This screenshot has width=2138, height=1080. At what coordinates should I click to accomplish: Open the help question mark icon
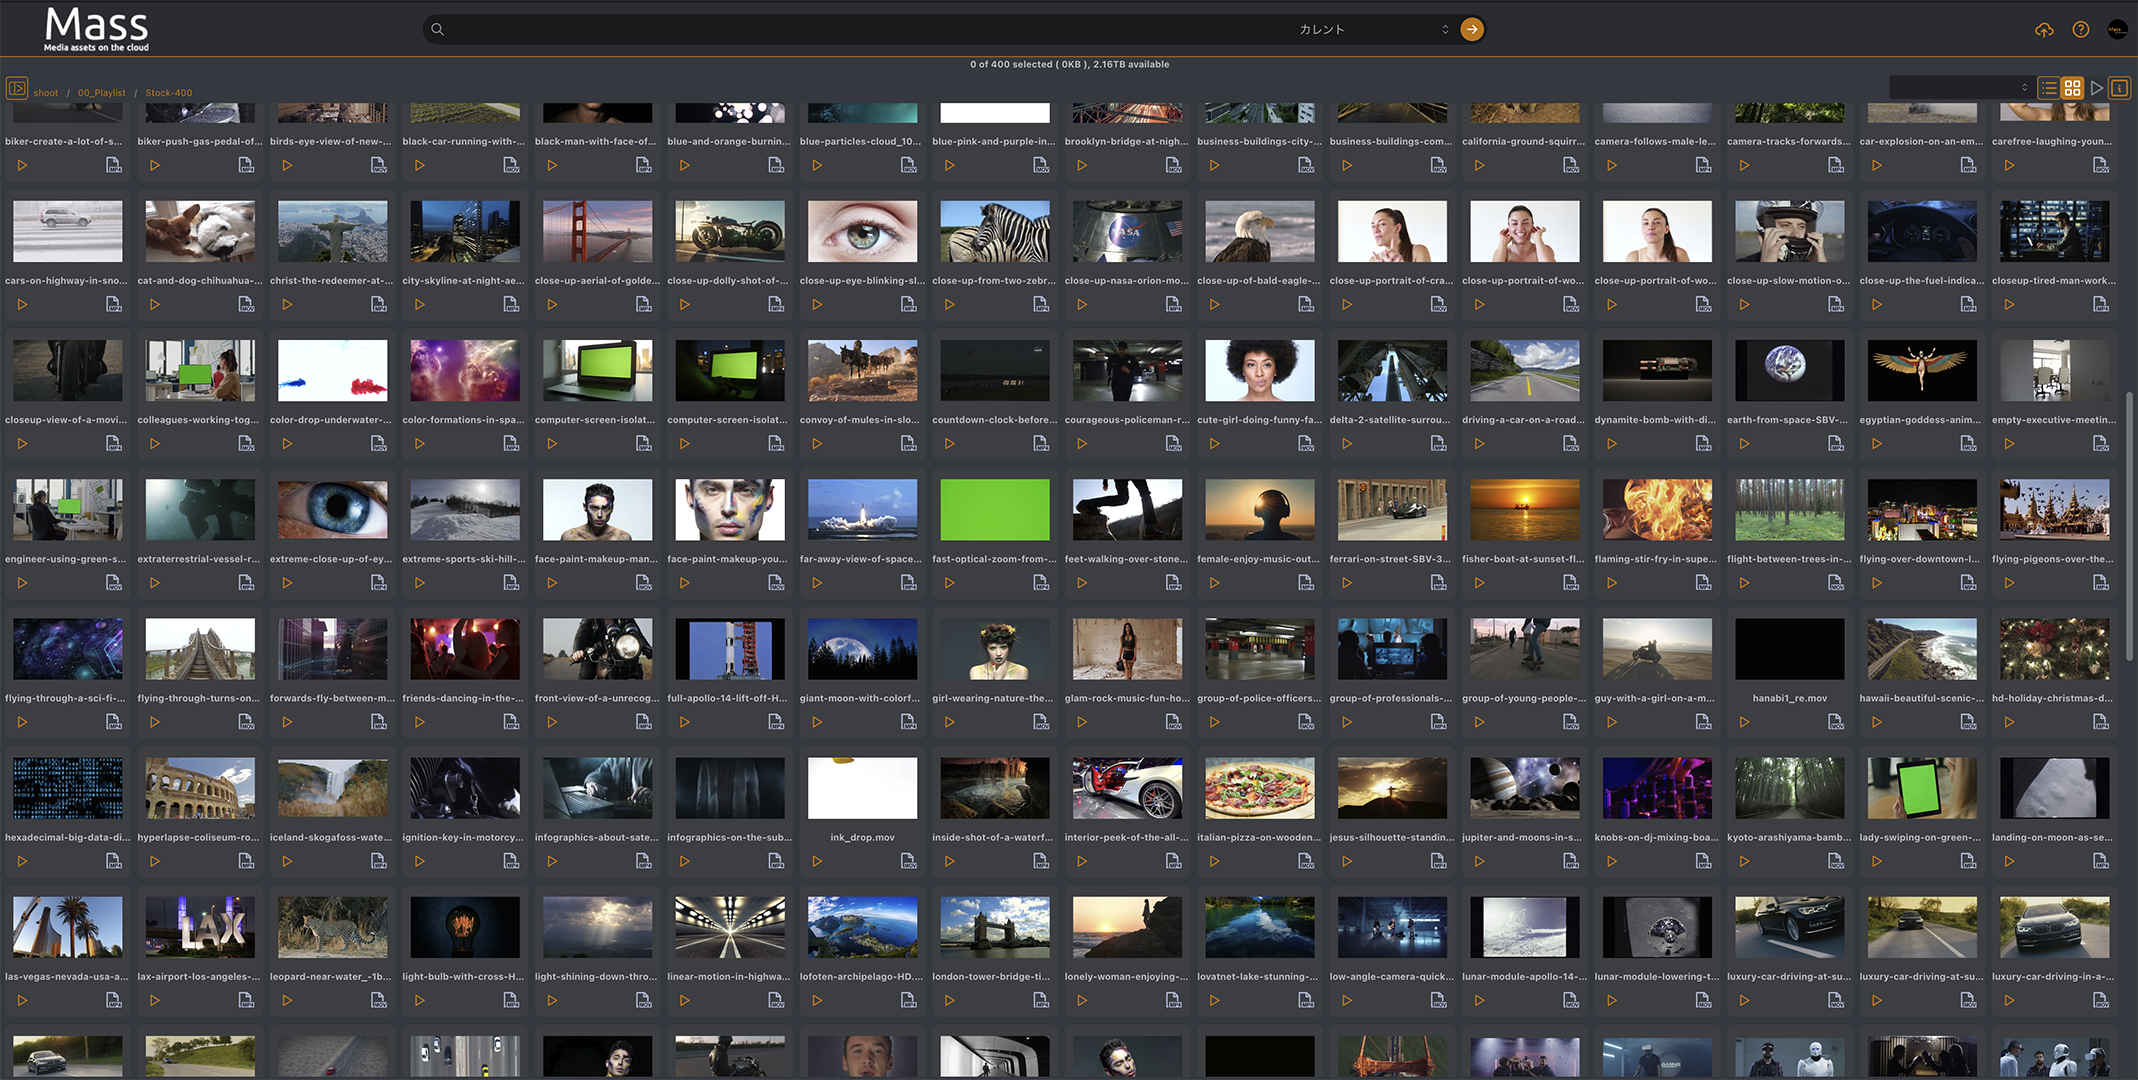pos(2080,30)
